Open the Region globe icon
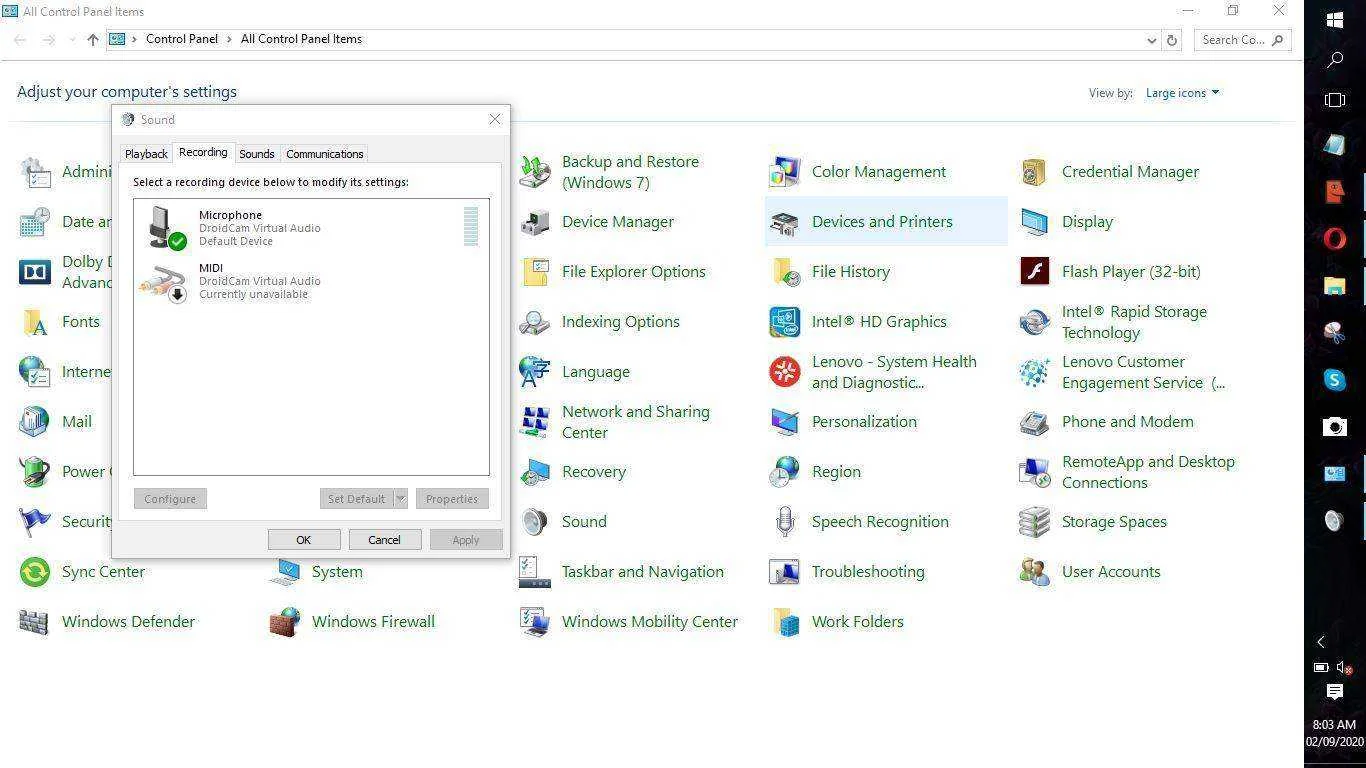Screen dimensions: 1366x768 pyautogui.click(x=785, y=472)
